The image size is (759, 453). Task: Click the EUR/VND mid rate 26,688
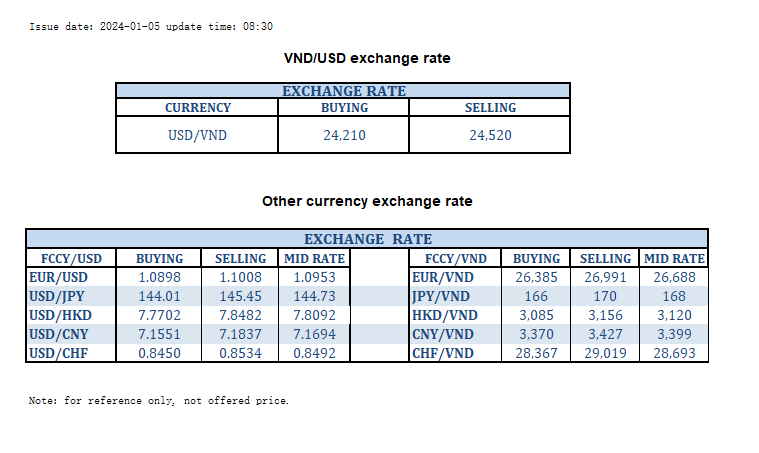[674, 277]
